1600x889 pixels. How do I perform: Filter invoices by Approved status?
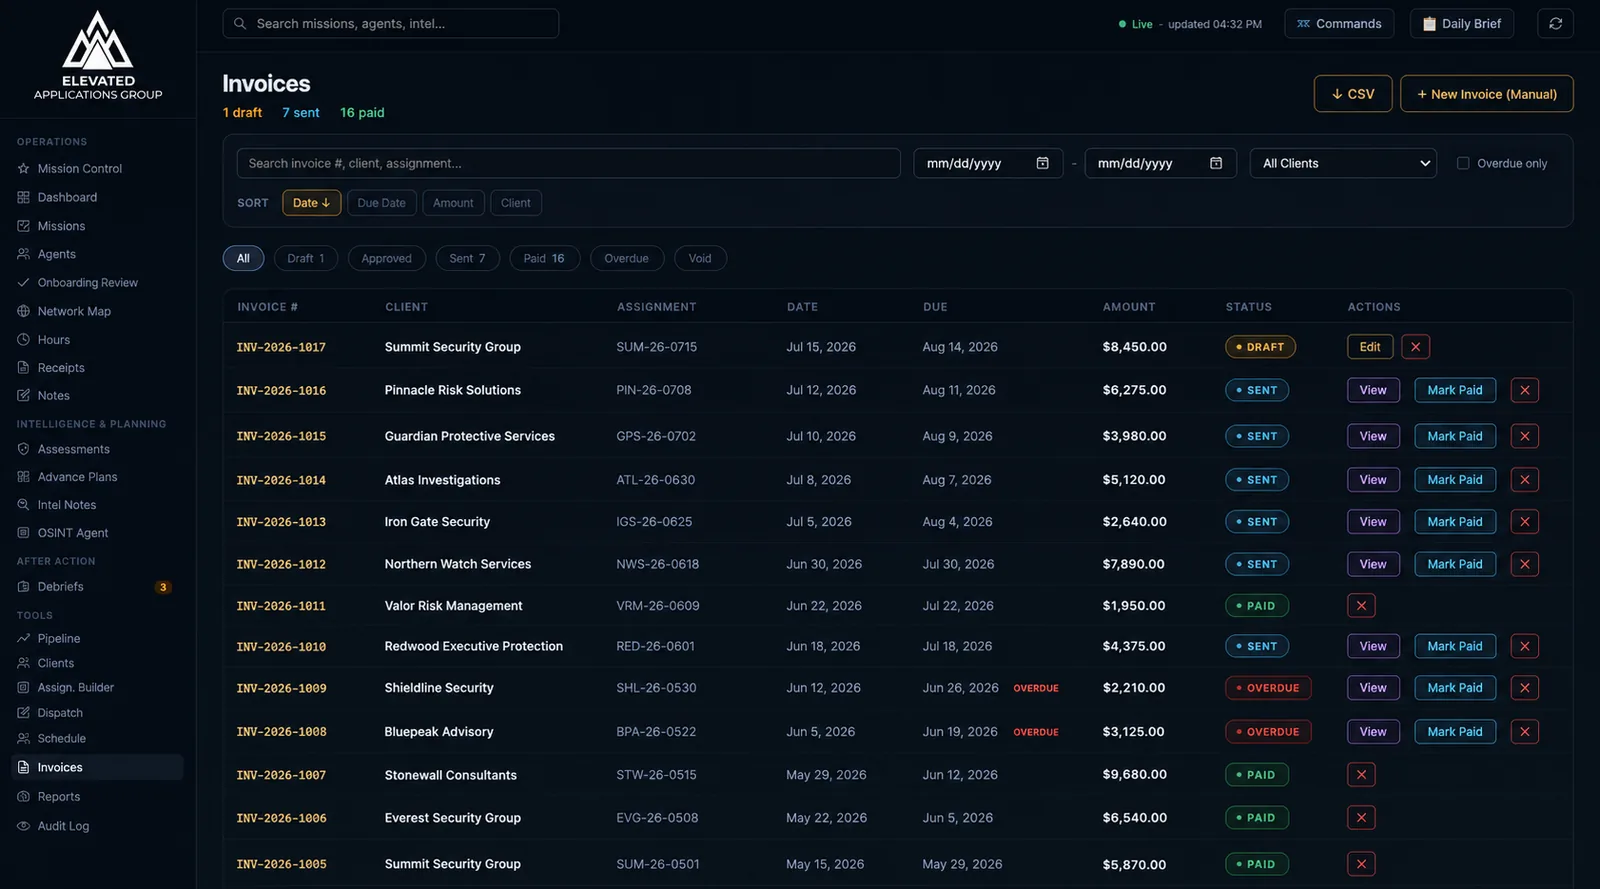pos(387,258)
